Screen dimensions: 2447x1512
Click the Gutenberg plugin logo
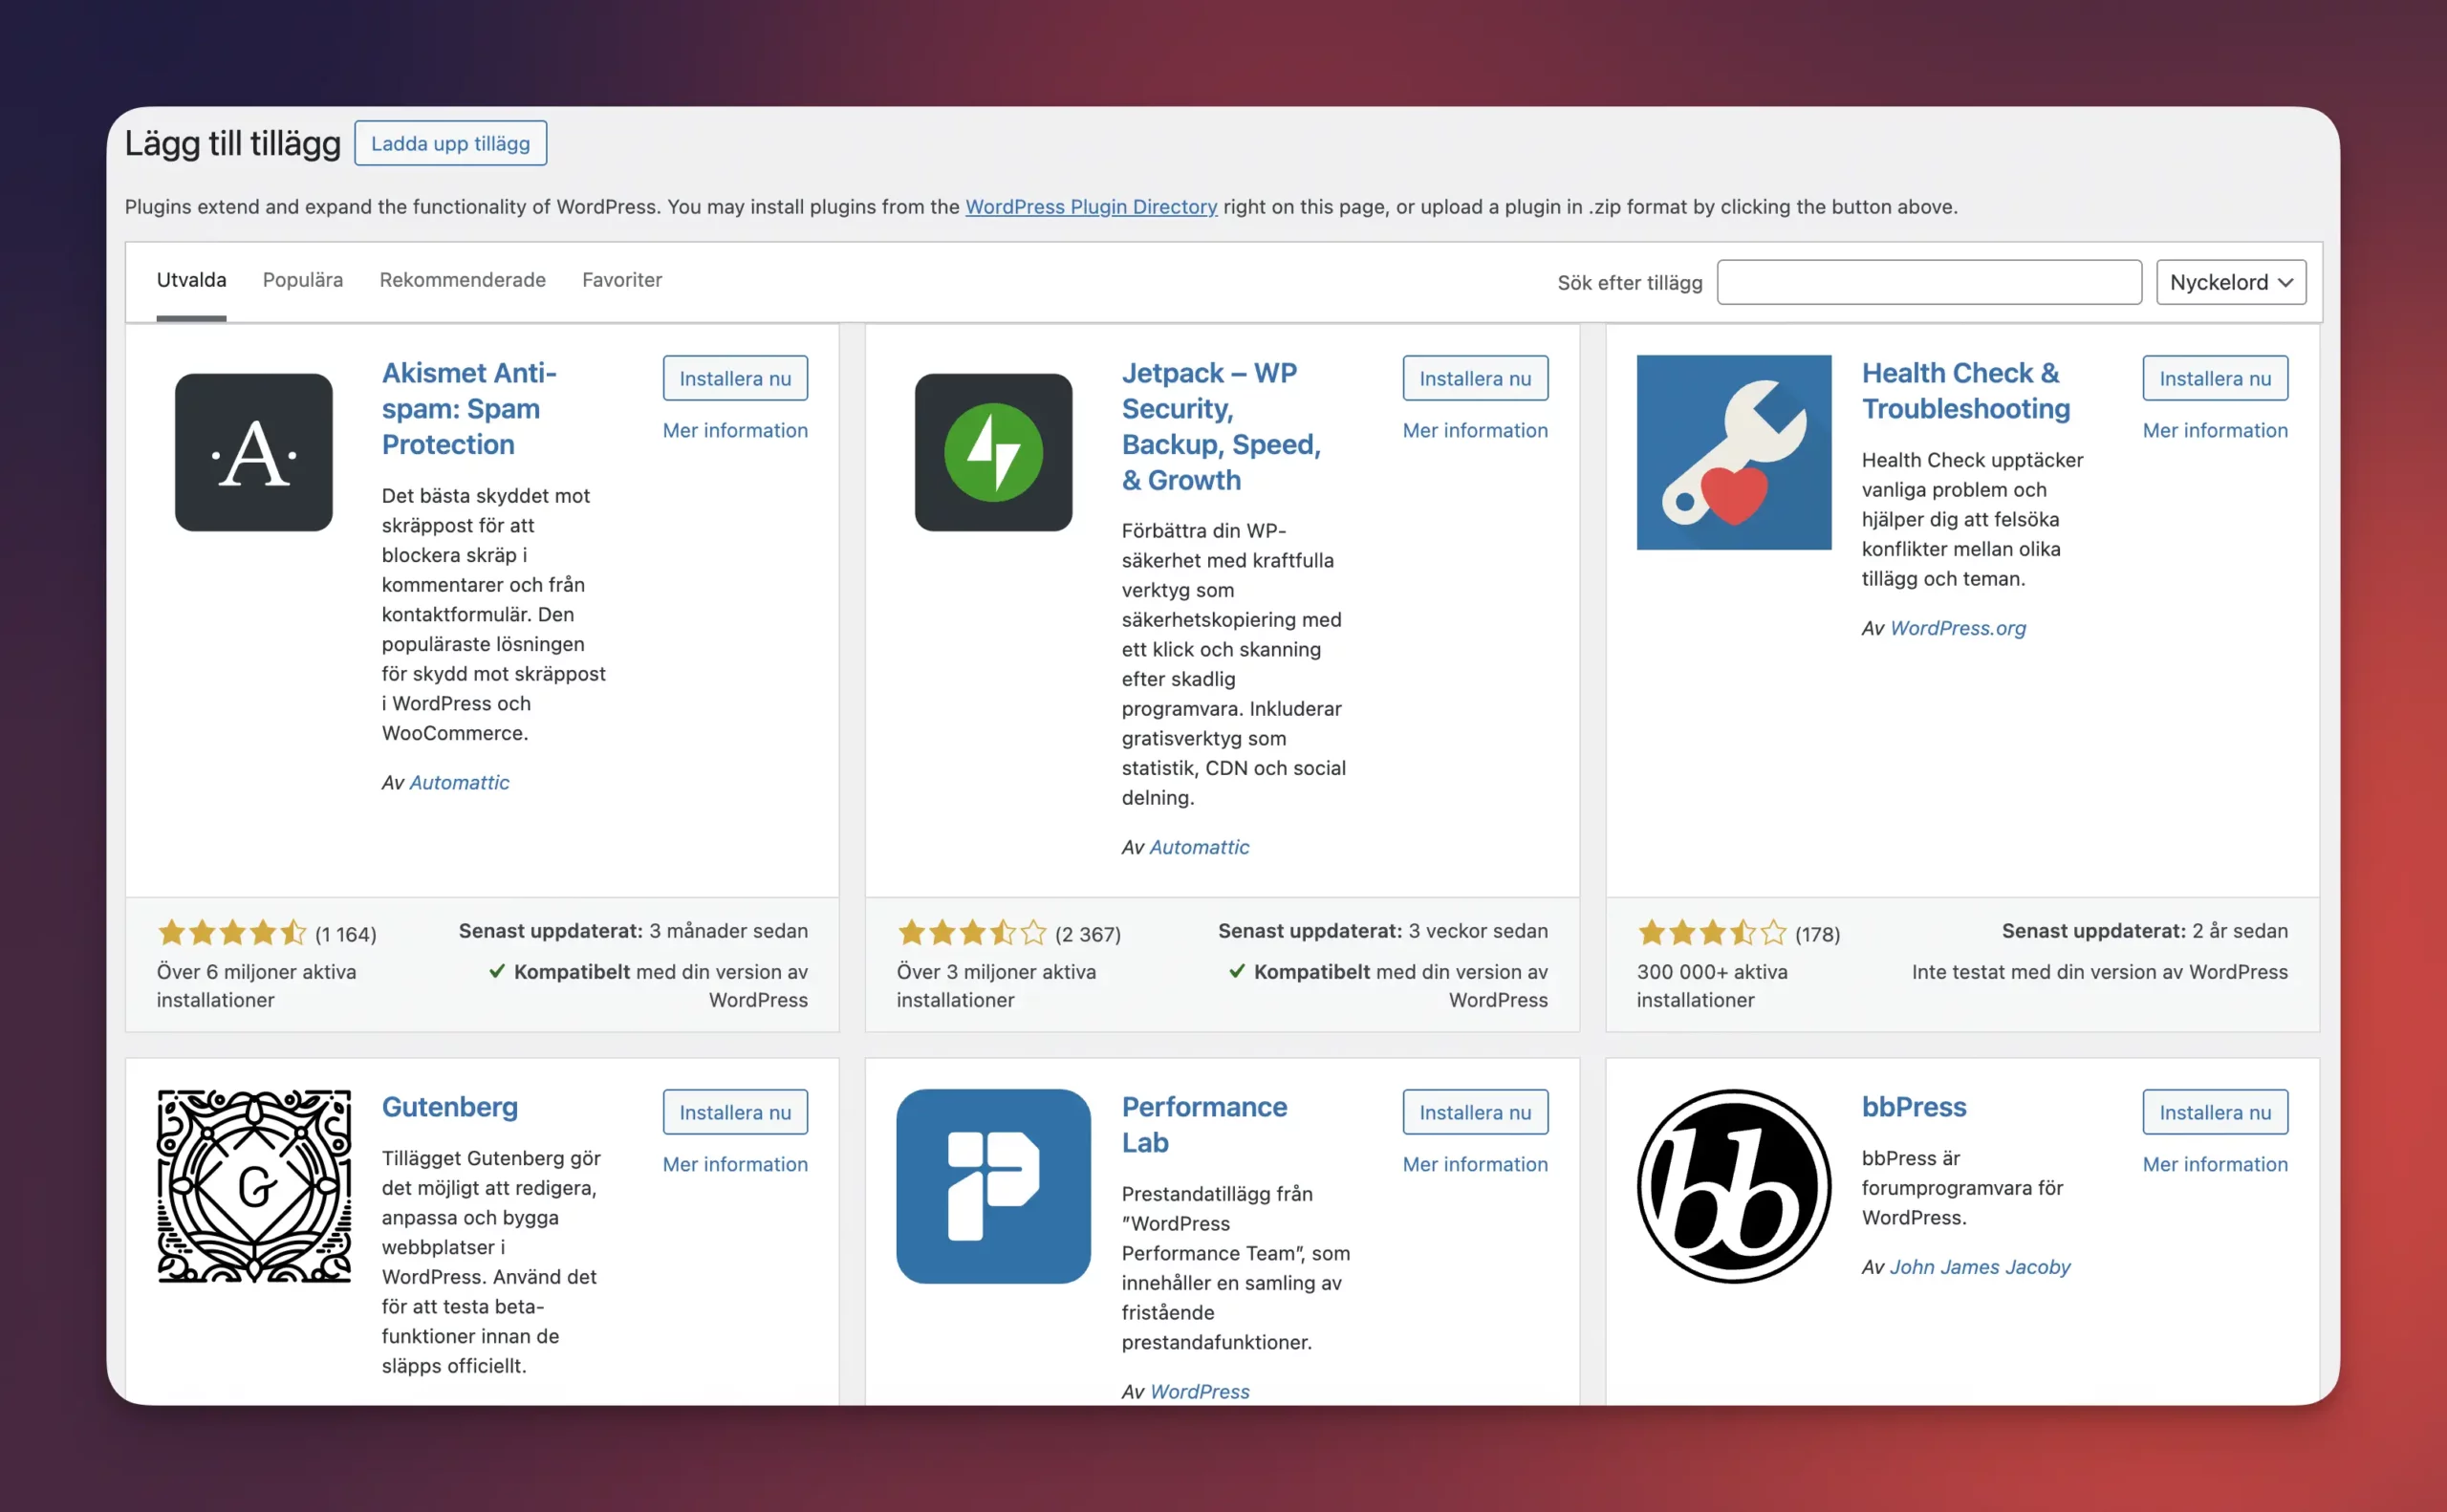coord(253,1185)
